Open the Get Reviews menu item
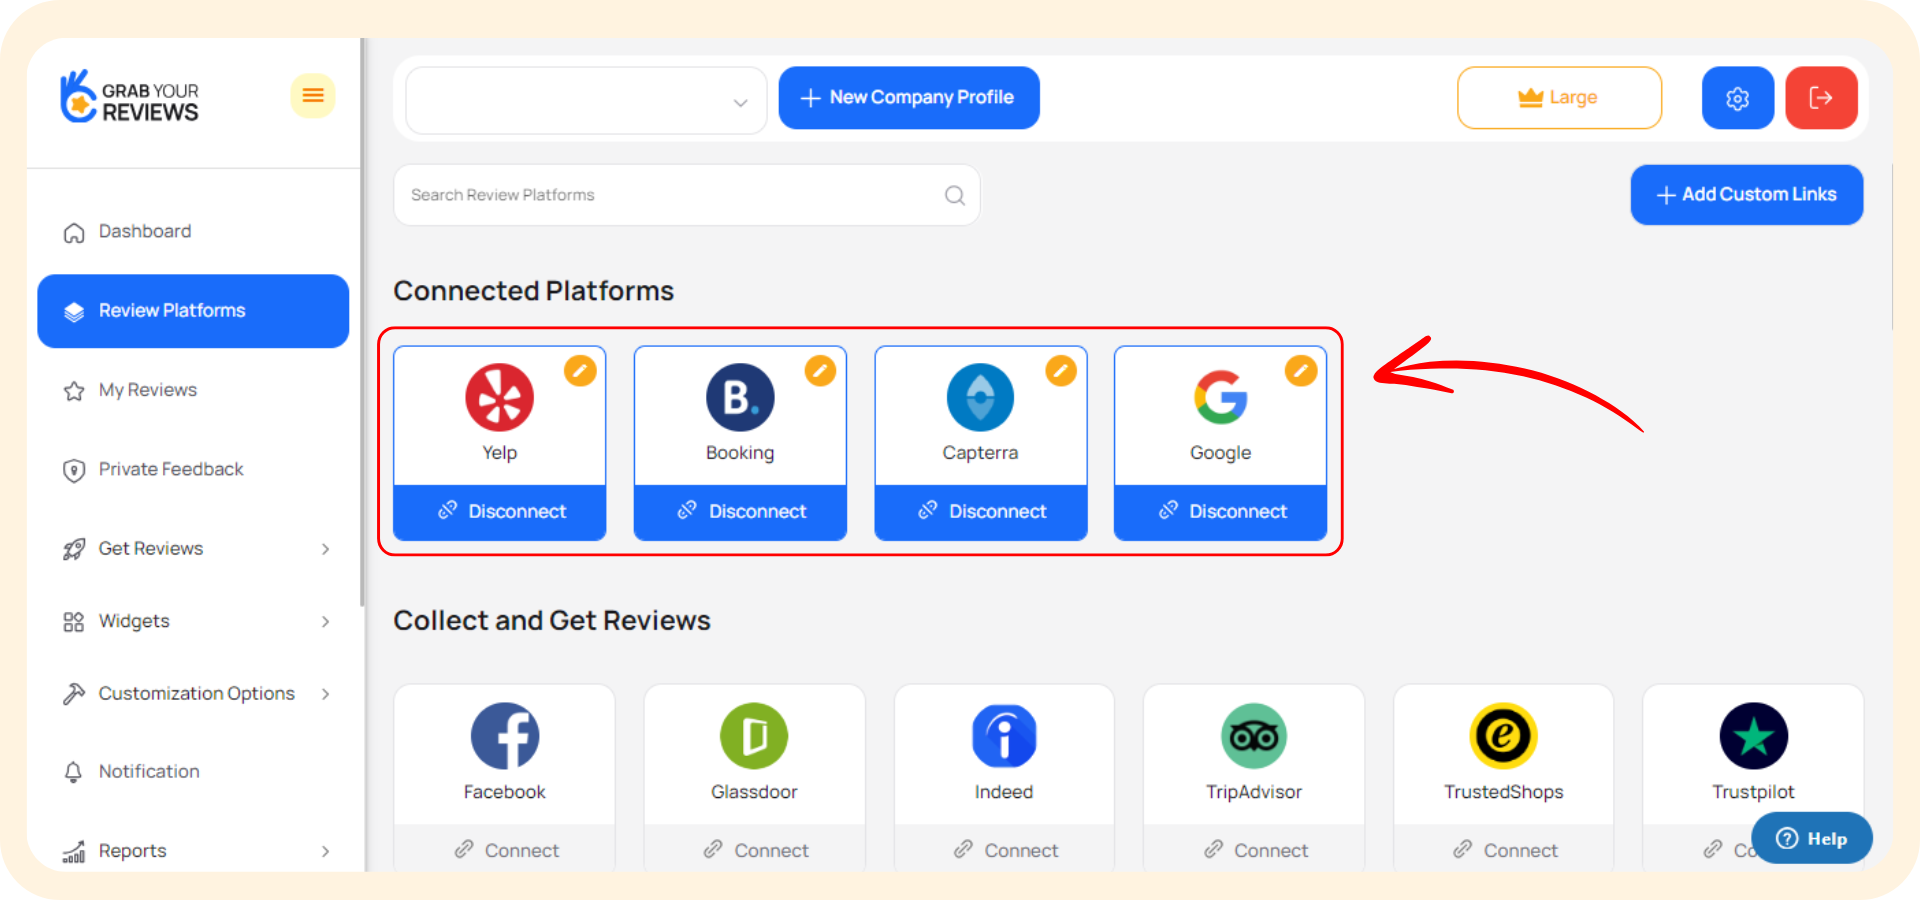Image resolution: width=1920 pixels, height=900 pixels. coord(193,549)
